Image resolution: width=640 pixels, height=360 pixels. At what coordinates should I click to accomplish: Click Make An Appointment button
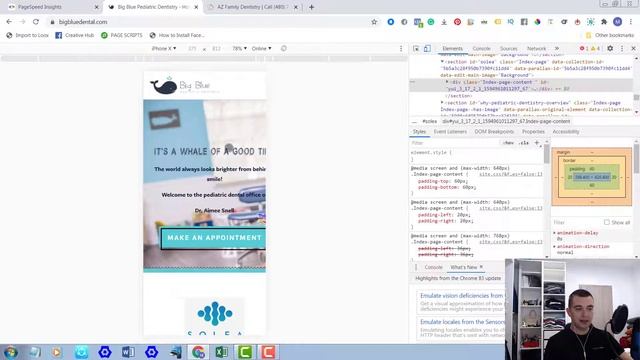(213, 238)
